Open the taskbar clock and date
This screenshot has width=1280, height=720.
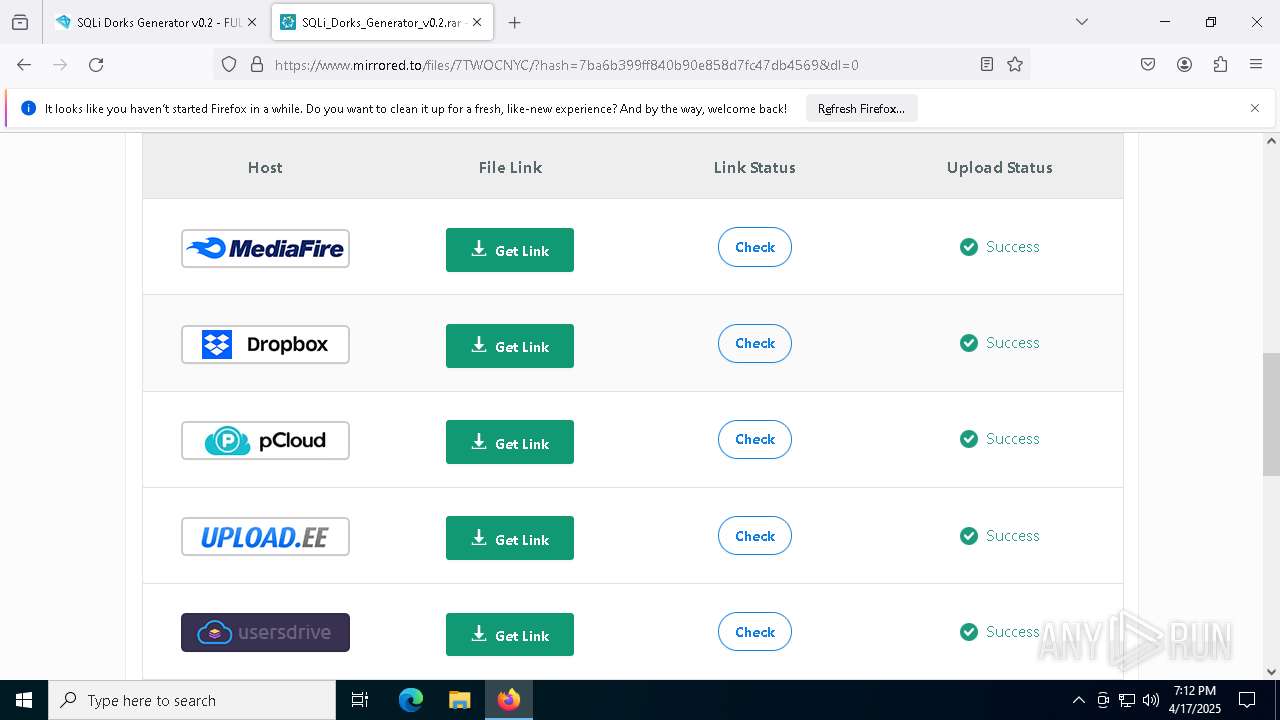coord(1195,700)
